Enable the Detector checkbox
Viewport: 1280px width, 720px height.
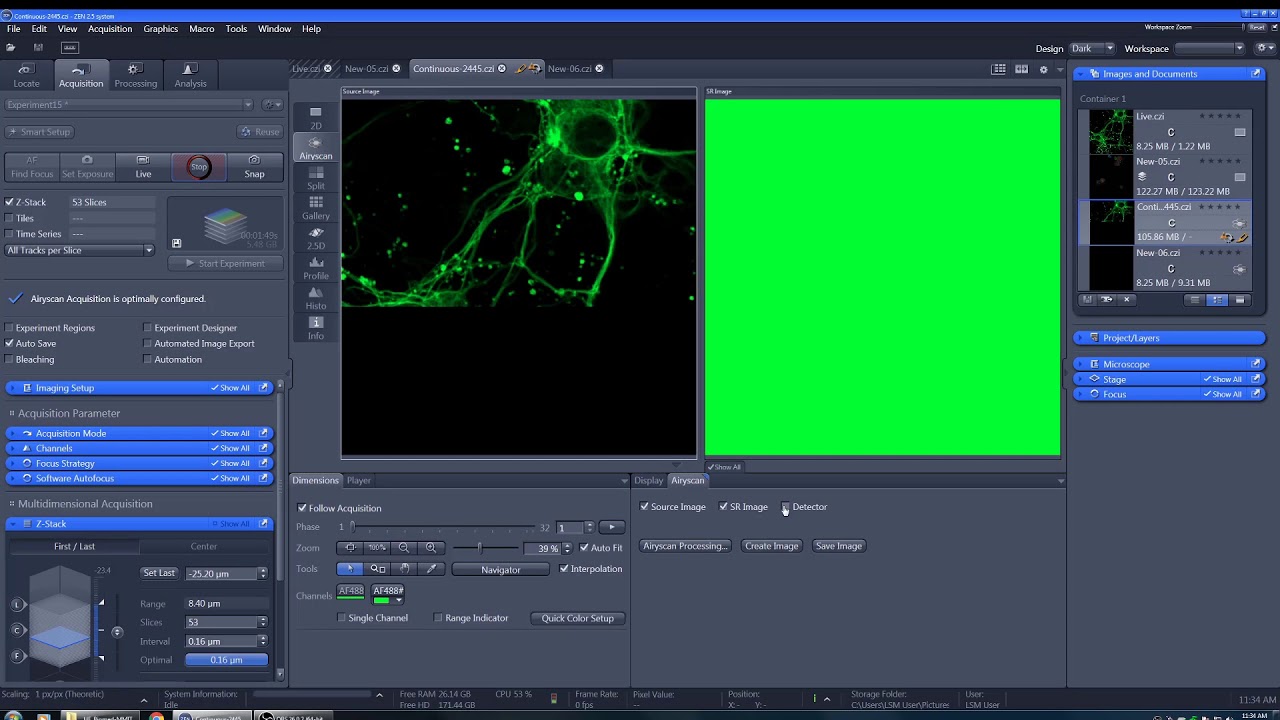tap(786, 507)
